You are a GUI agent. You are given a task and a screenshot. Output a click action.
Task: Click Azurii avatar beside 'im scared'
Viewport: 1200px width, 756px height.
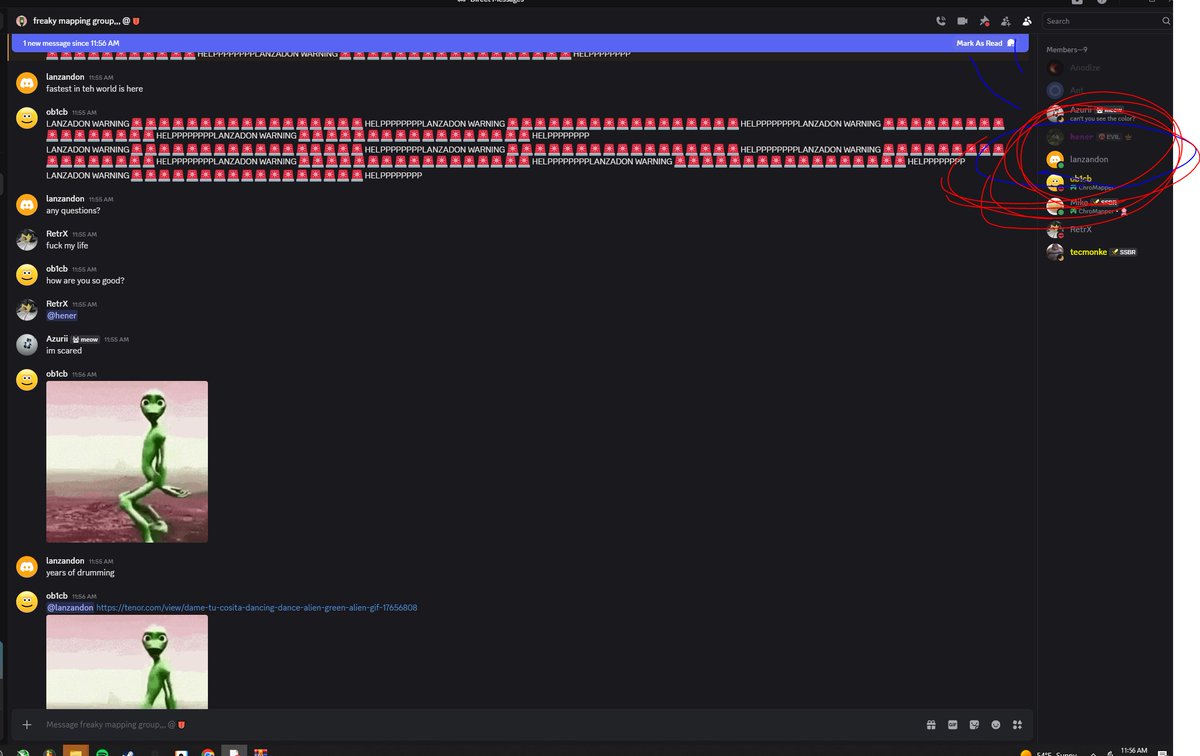(x=27, y=344)
